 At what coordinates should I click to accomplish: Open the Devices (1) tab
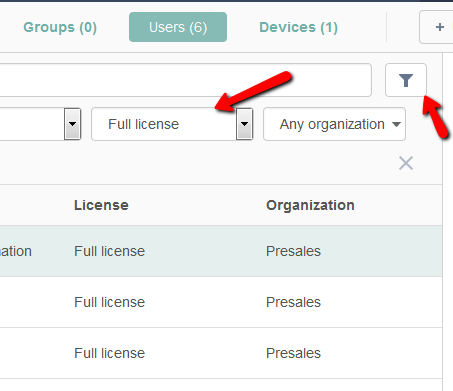(x=298, y=27)
